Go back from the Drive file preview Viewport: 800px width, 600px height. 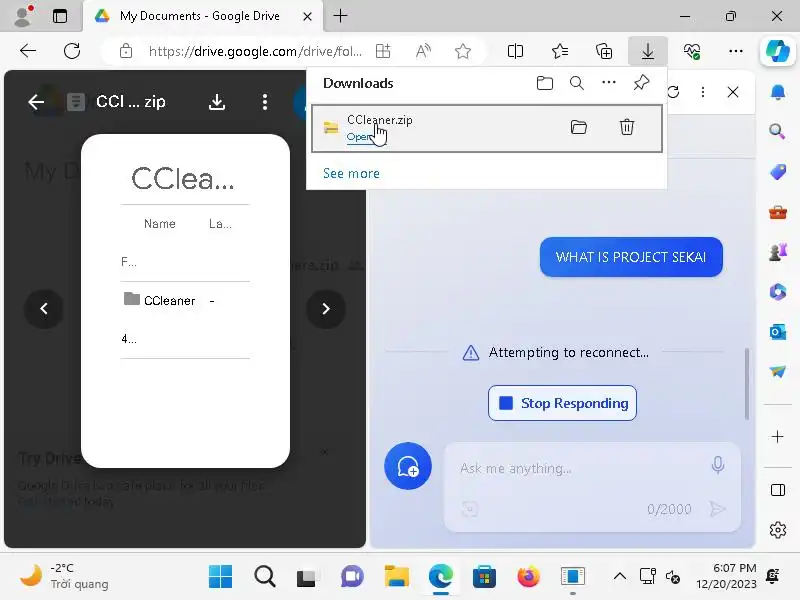click(x=36, y=102)
